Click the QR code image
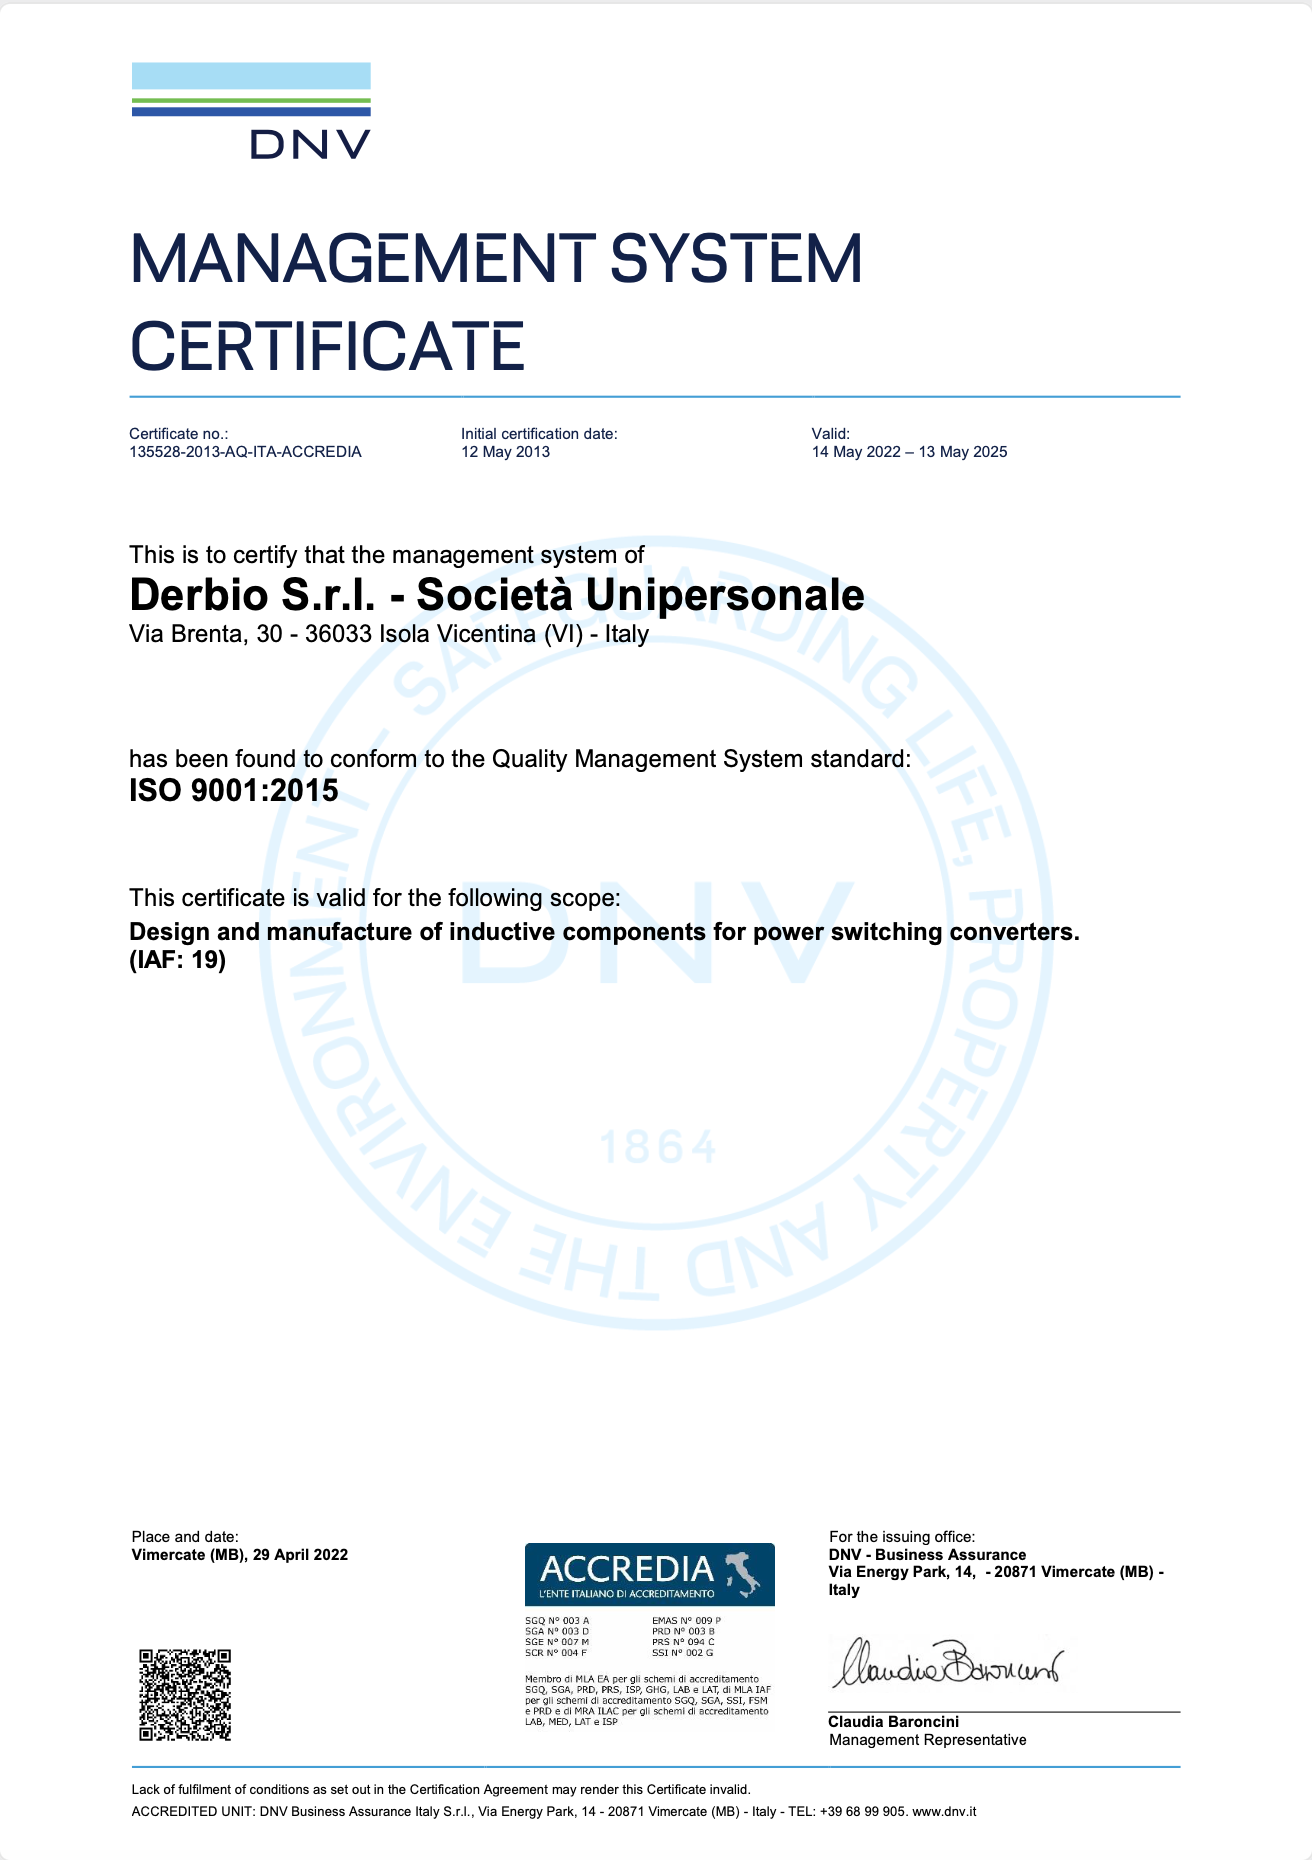This screenshot has width=1312, height=1860. click(185, 1695)
